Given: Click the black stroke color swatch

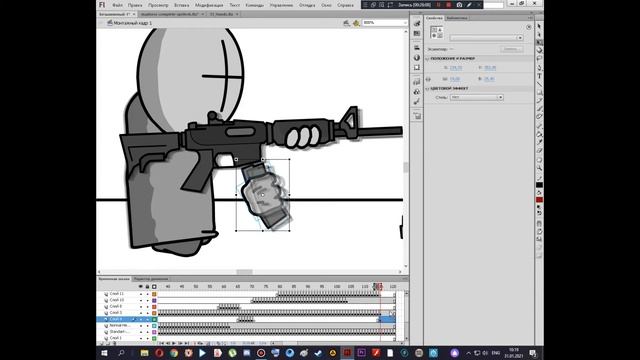Looking at the screenshot, I should pyautogui.click(x=539, y=185).
